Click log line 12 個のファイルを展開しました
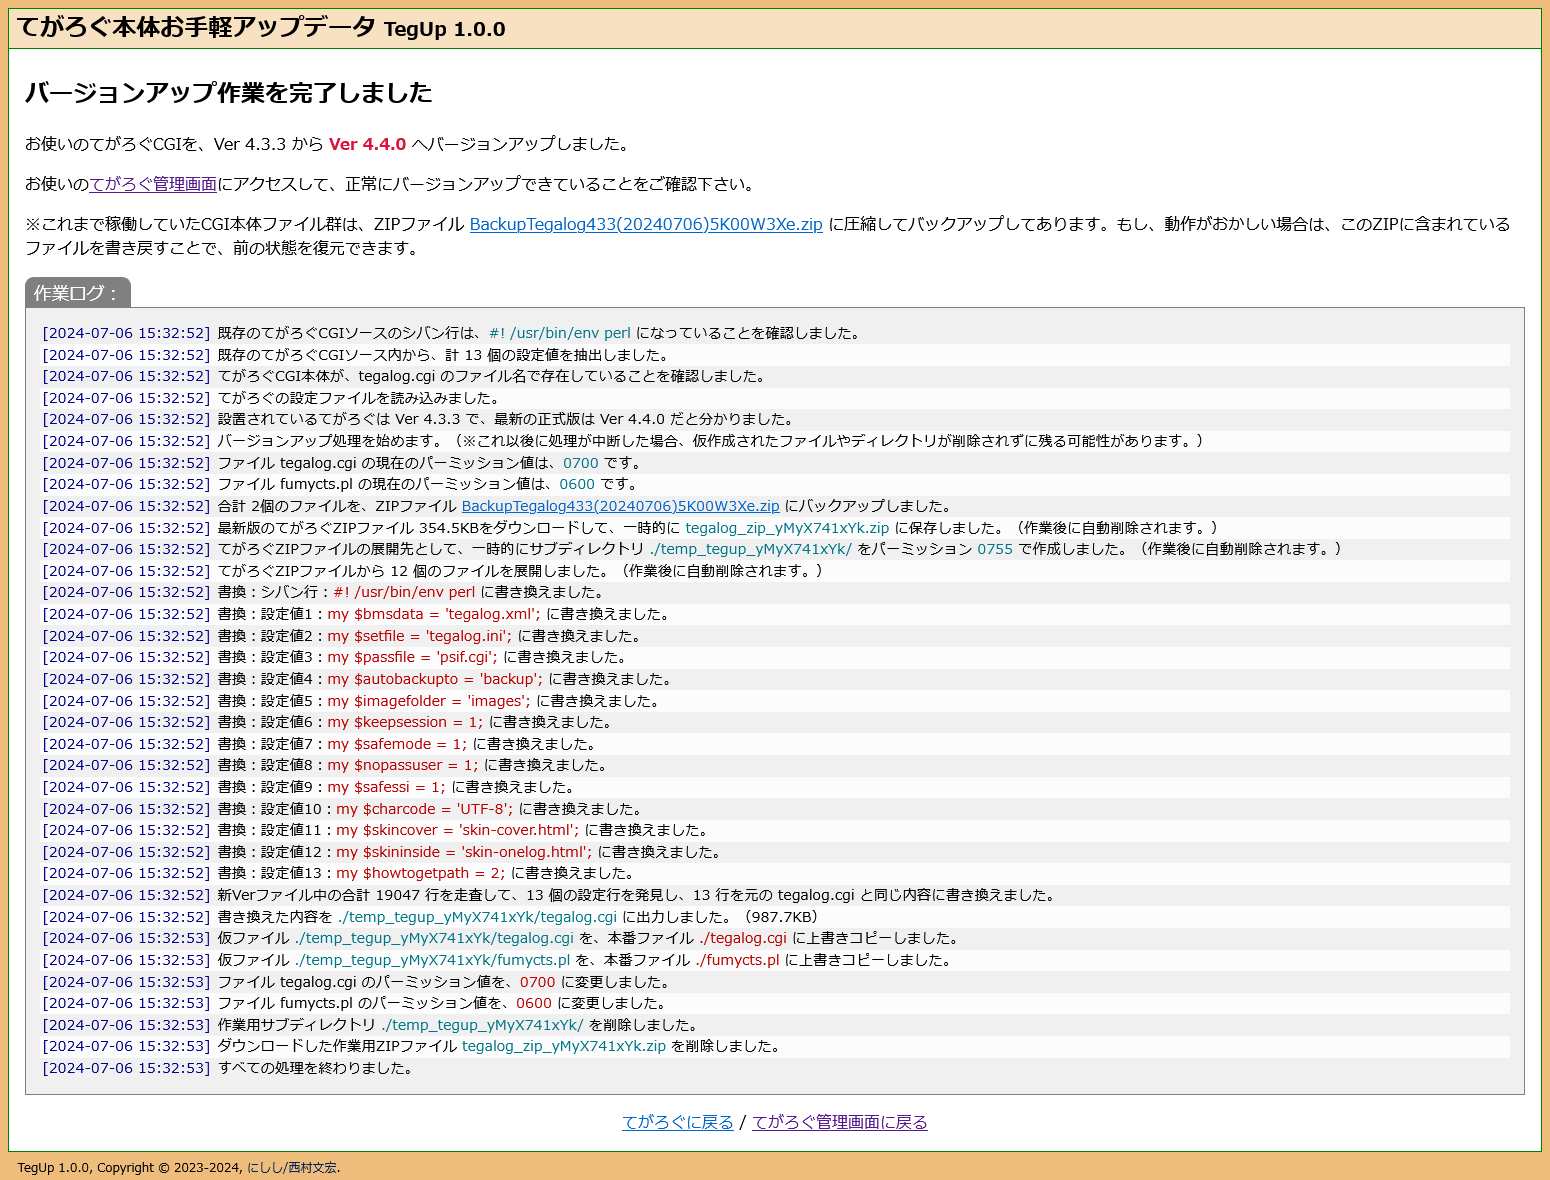The image size is (1550, 1180). [775, 571]
